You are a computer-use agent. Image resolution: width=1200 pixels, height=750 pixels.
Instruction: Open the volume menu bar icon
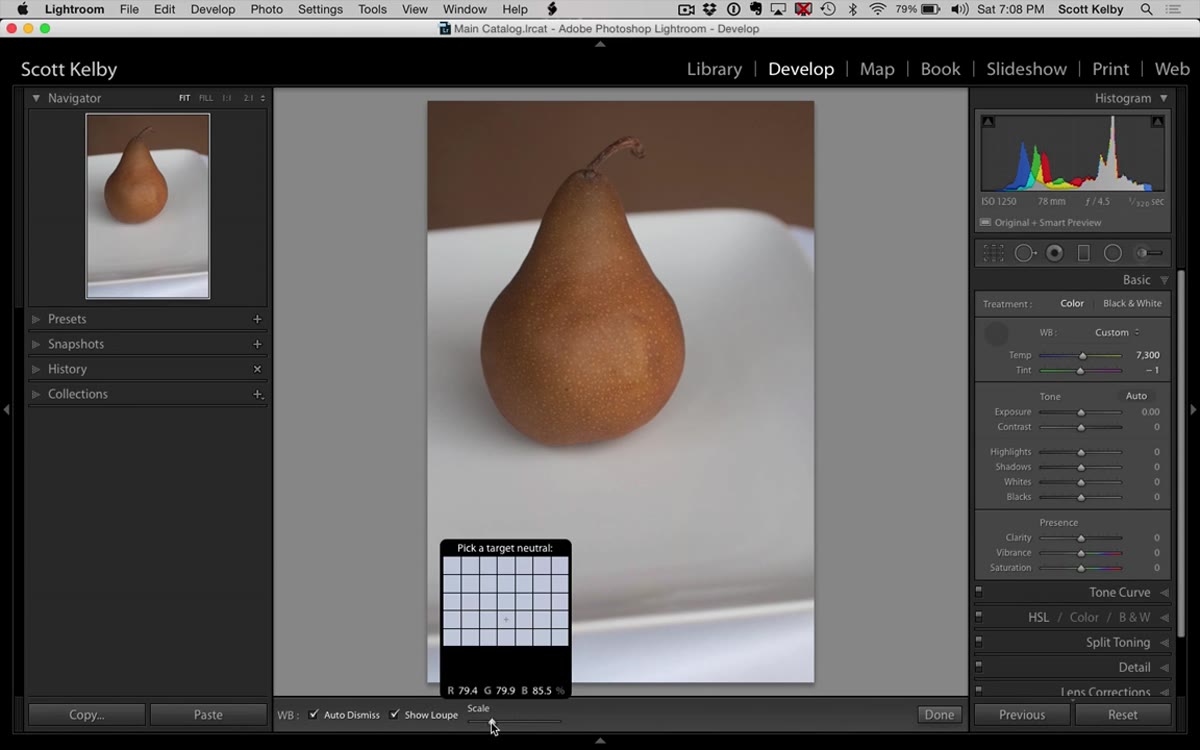(959, 9)
